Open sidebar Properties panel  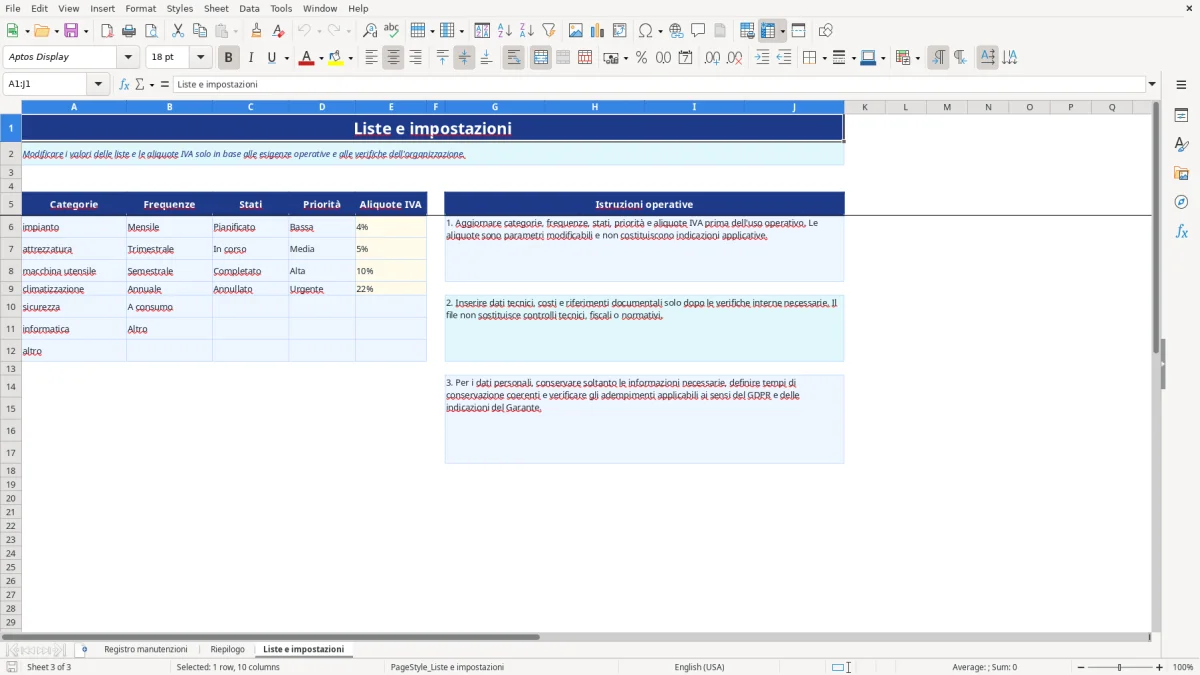pyautogui.click(x=1181, y=116)
